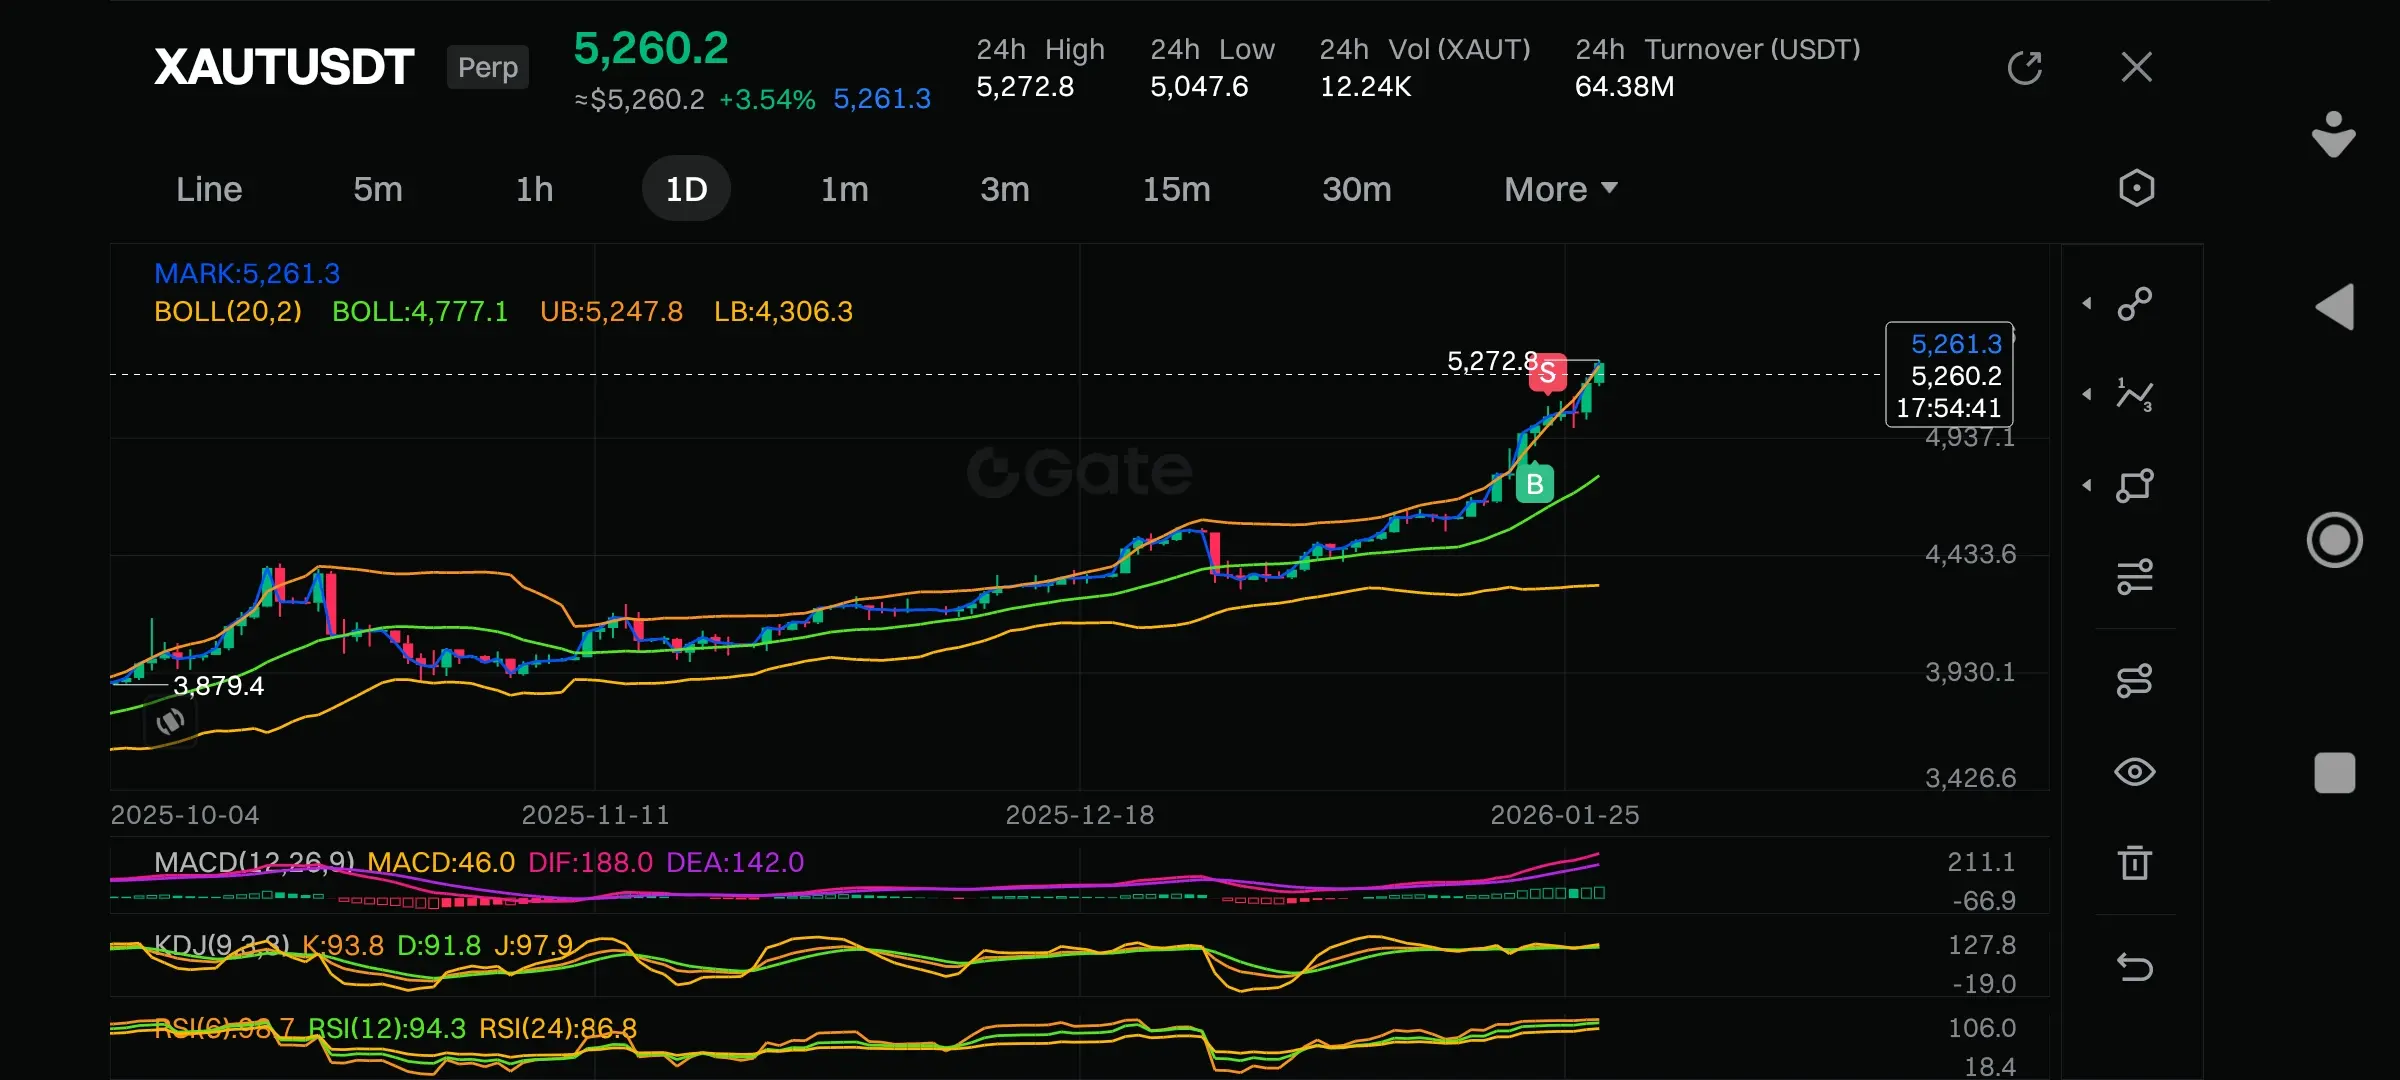Switch to the 15m timeframe tab
2400x1080 pixels.
pyautogui.click(x=1176, y=189)
